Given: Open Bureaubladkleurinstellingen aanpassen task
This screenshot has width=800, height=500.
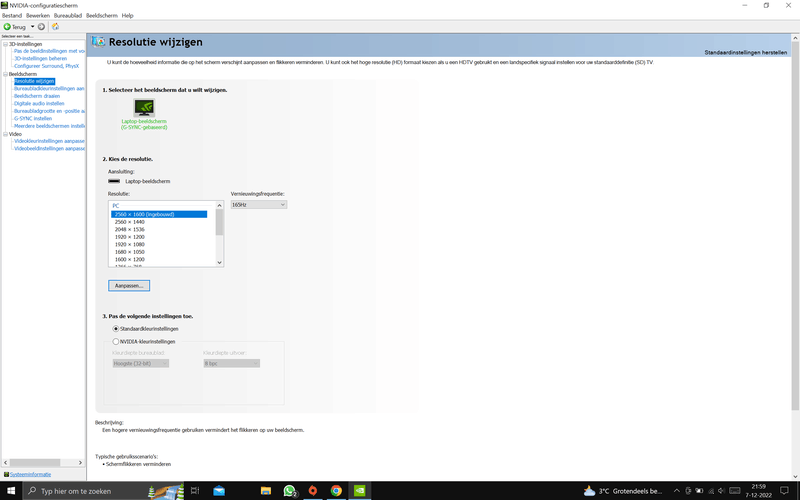Looking at the screenshot, I should pos(49,88).
